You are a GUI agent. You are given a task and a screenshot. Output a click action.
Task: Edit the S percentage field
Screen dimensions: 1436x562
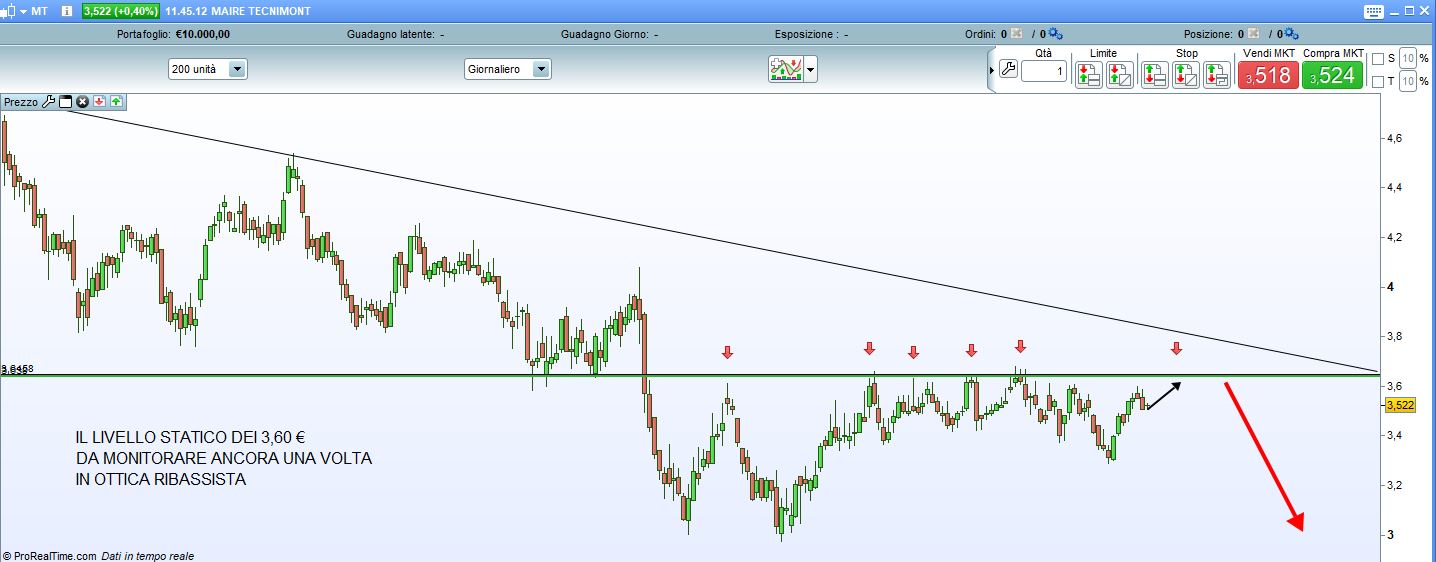tap(1408, 58)
